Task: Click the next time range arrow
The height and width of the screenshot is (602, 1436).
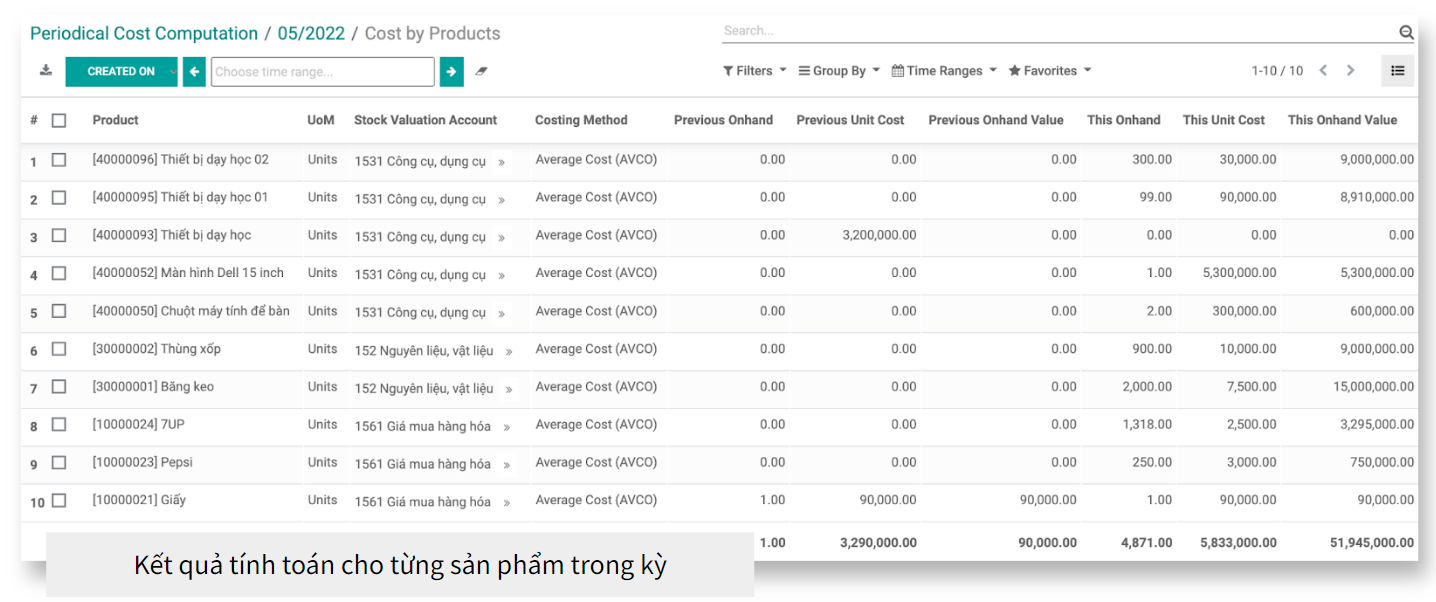Action: tap(451, 72)
